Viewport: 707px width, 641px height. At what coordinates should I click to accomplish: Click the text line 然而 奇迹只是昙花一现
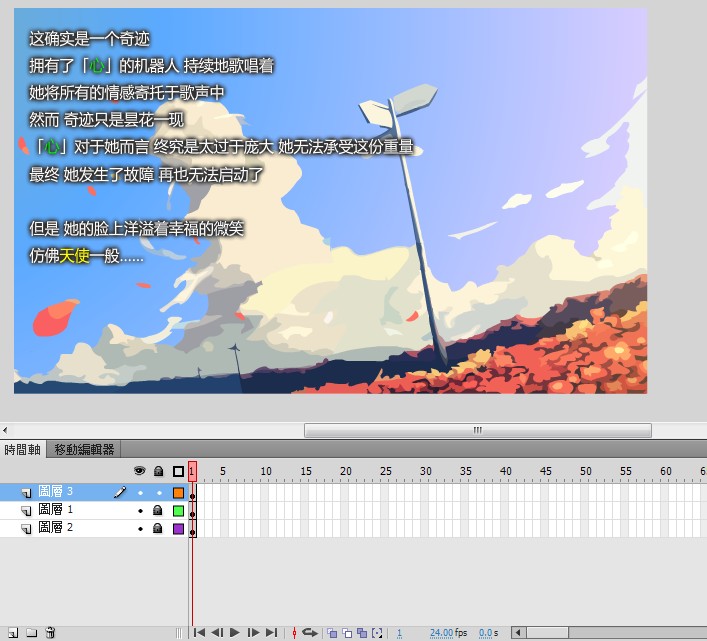pos(106,119)
